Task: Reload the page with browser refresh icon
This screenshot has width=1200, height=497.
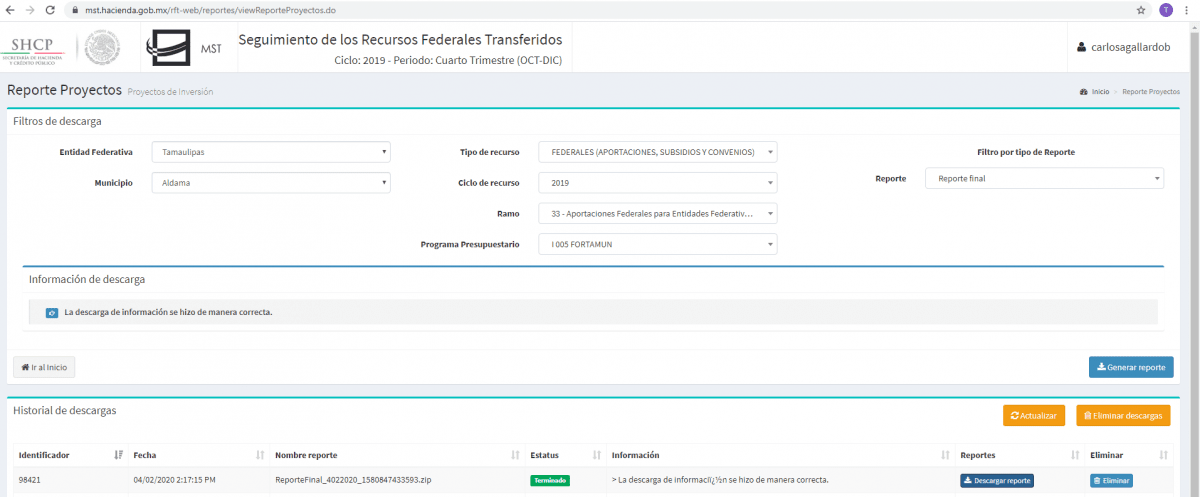Action: point(50,9)
